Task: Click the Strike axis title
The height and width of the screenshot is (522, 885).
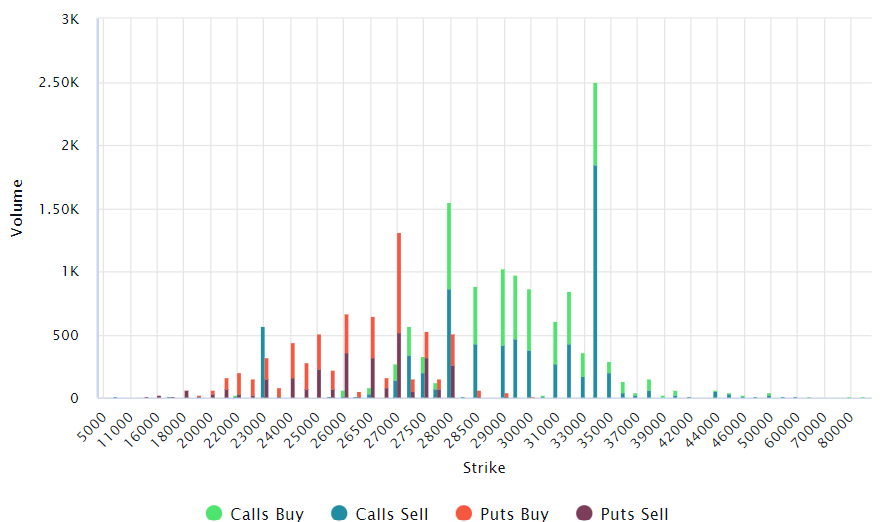Action: tap(484, 468)
